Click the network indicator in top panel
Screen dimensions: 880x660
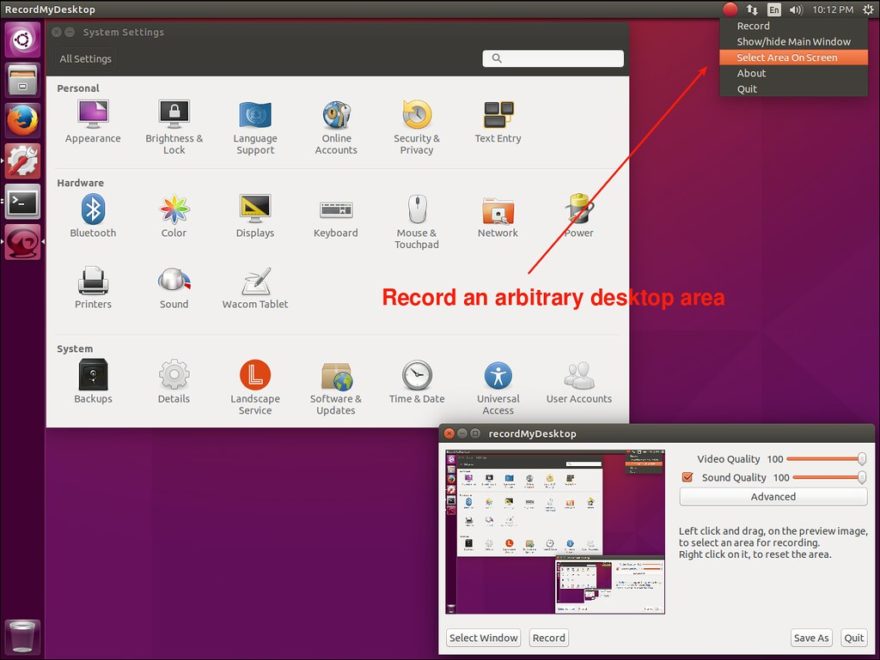tap(752, 9)
